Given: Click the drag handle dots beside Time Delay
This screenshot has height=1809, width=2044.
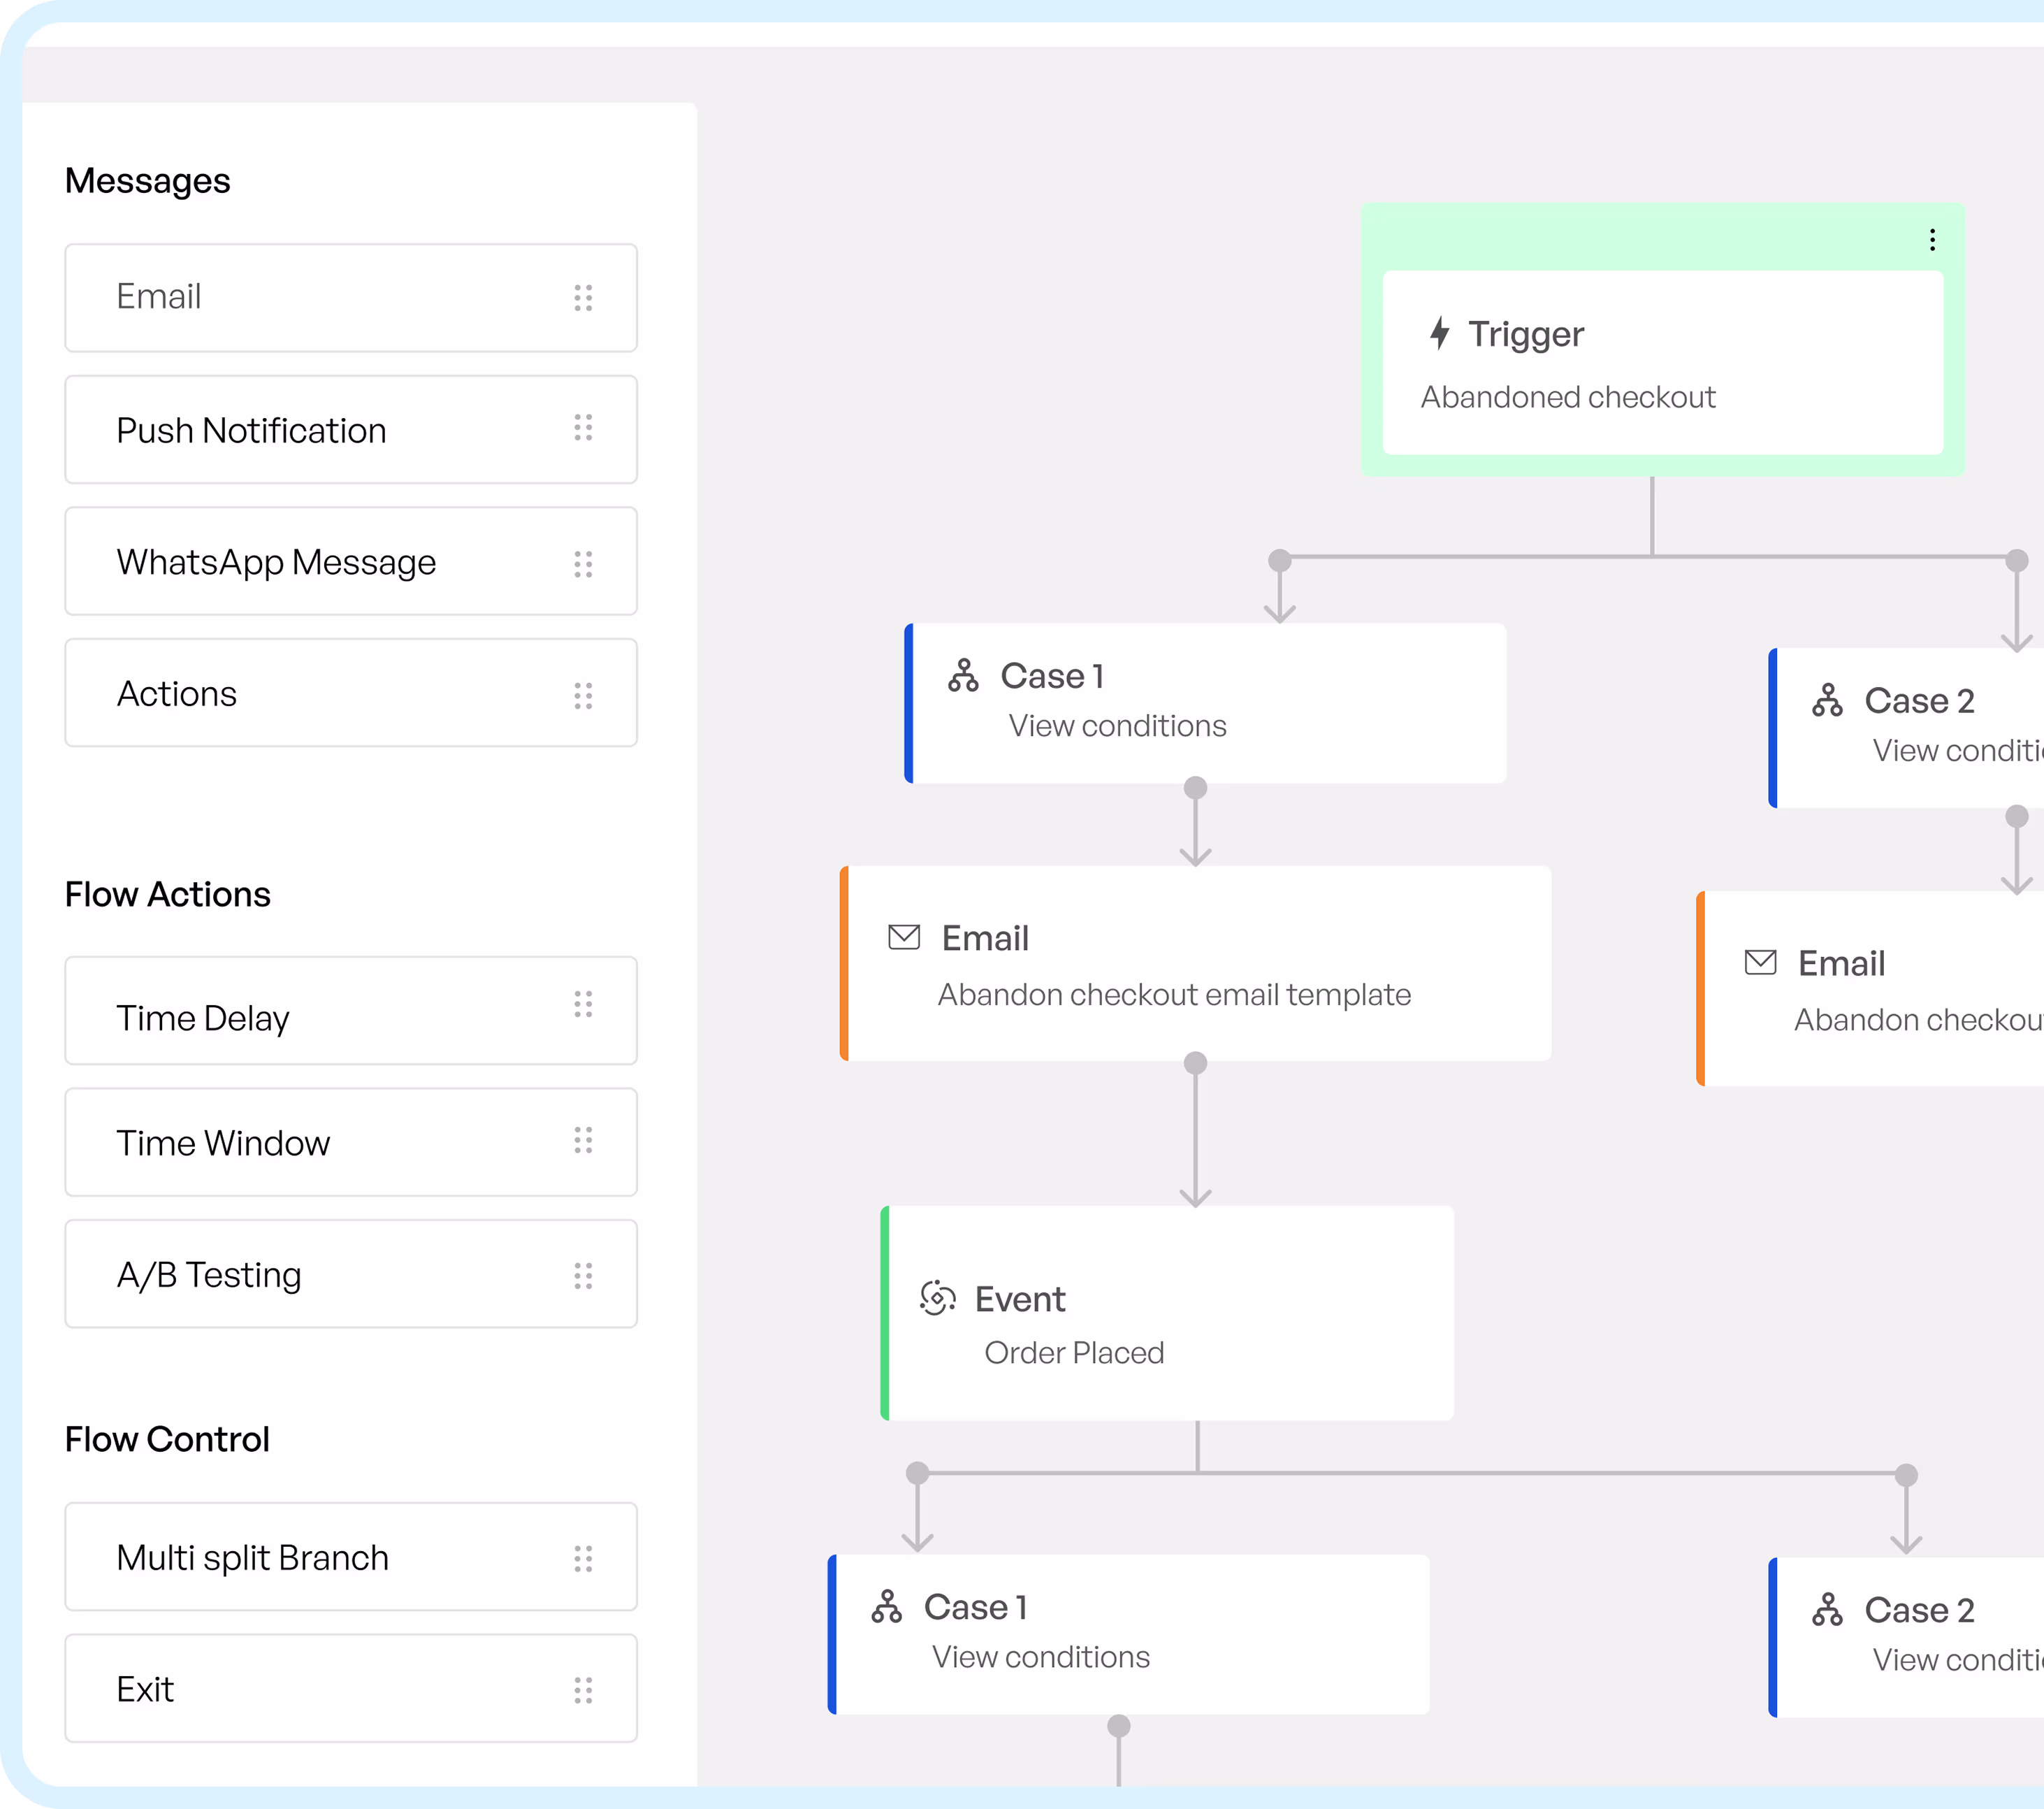Looking at the screenshot, I should [583, 1004].
